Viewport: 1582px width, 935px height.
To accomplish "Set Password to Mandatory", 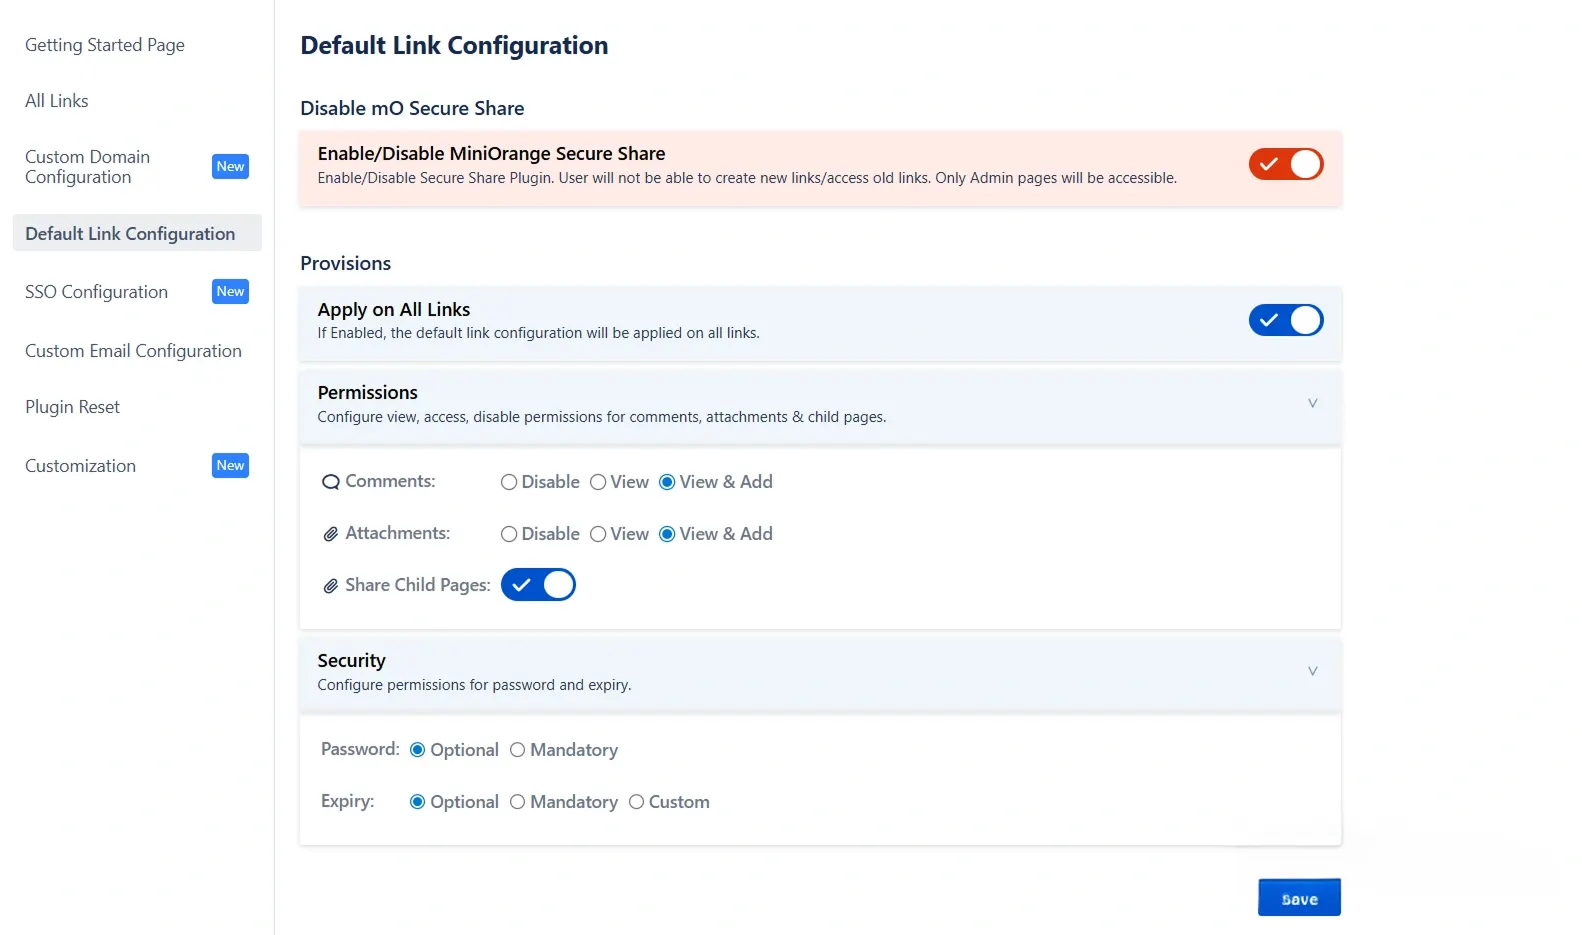I will (x=517, y=750).
